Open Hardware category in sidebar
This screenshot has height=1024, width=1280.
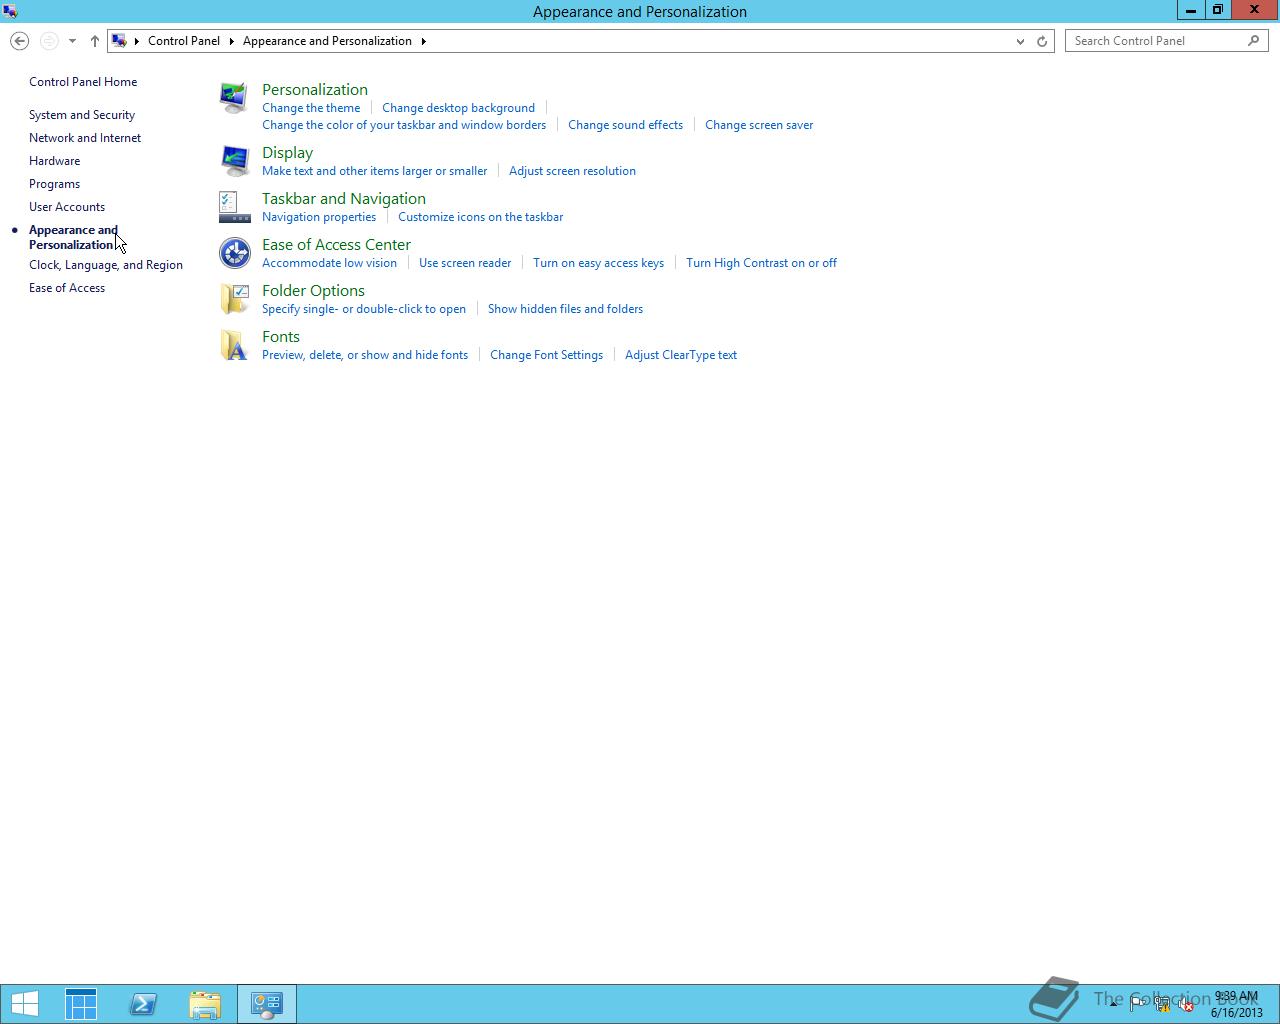click(54, 161)
